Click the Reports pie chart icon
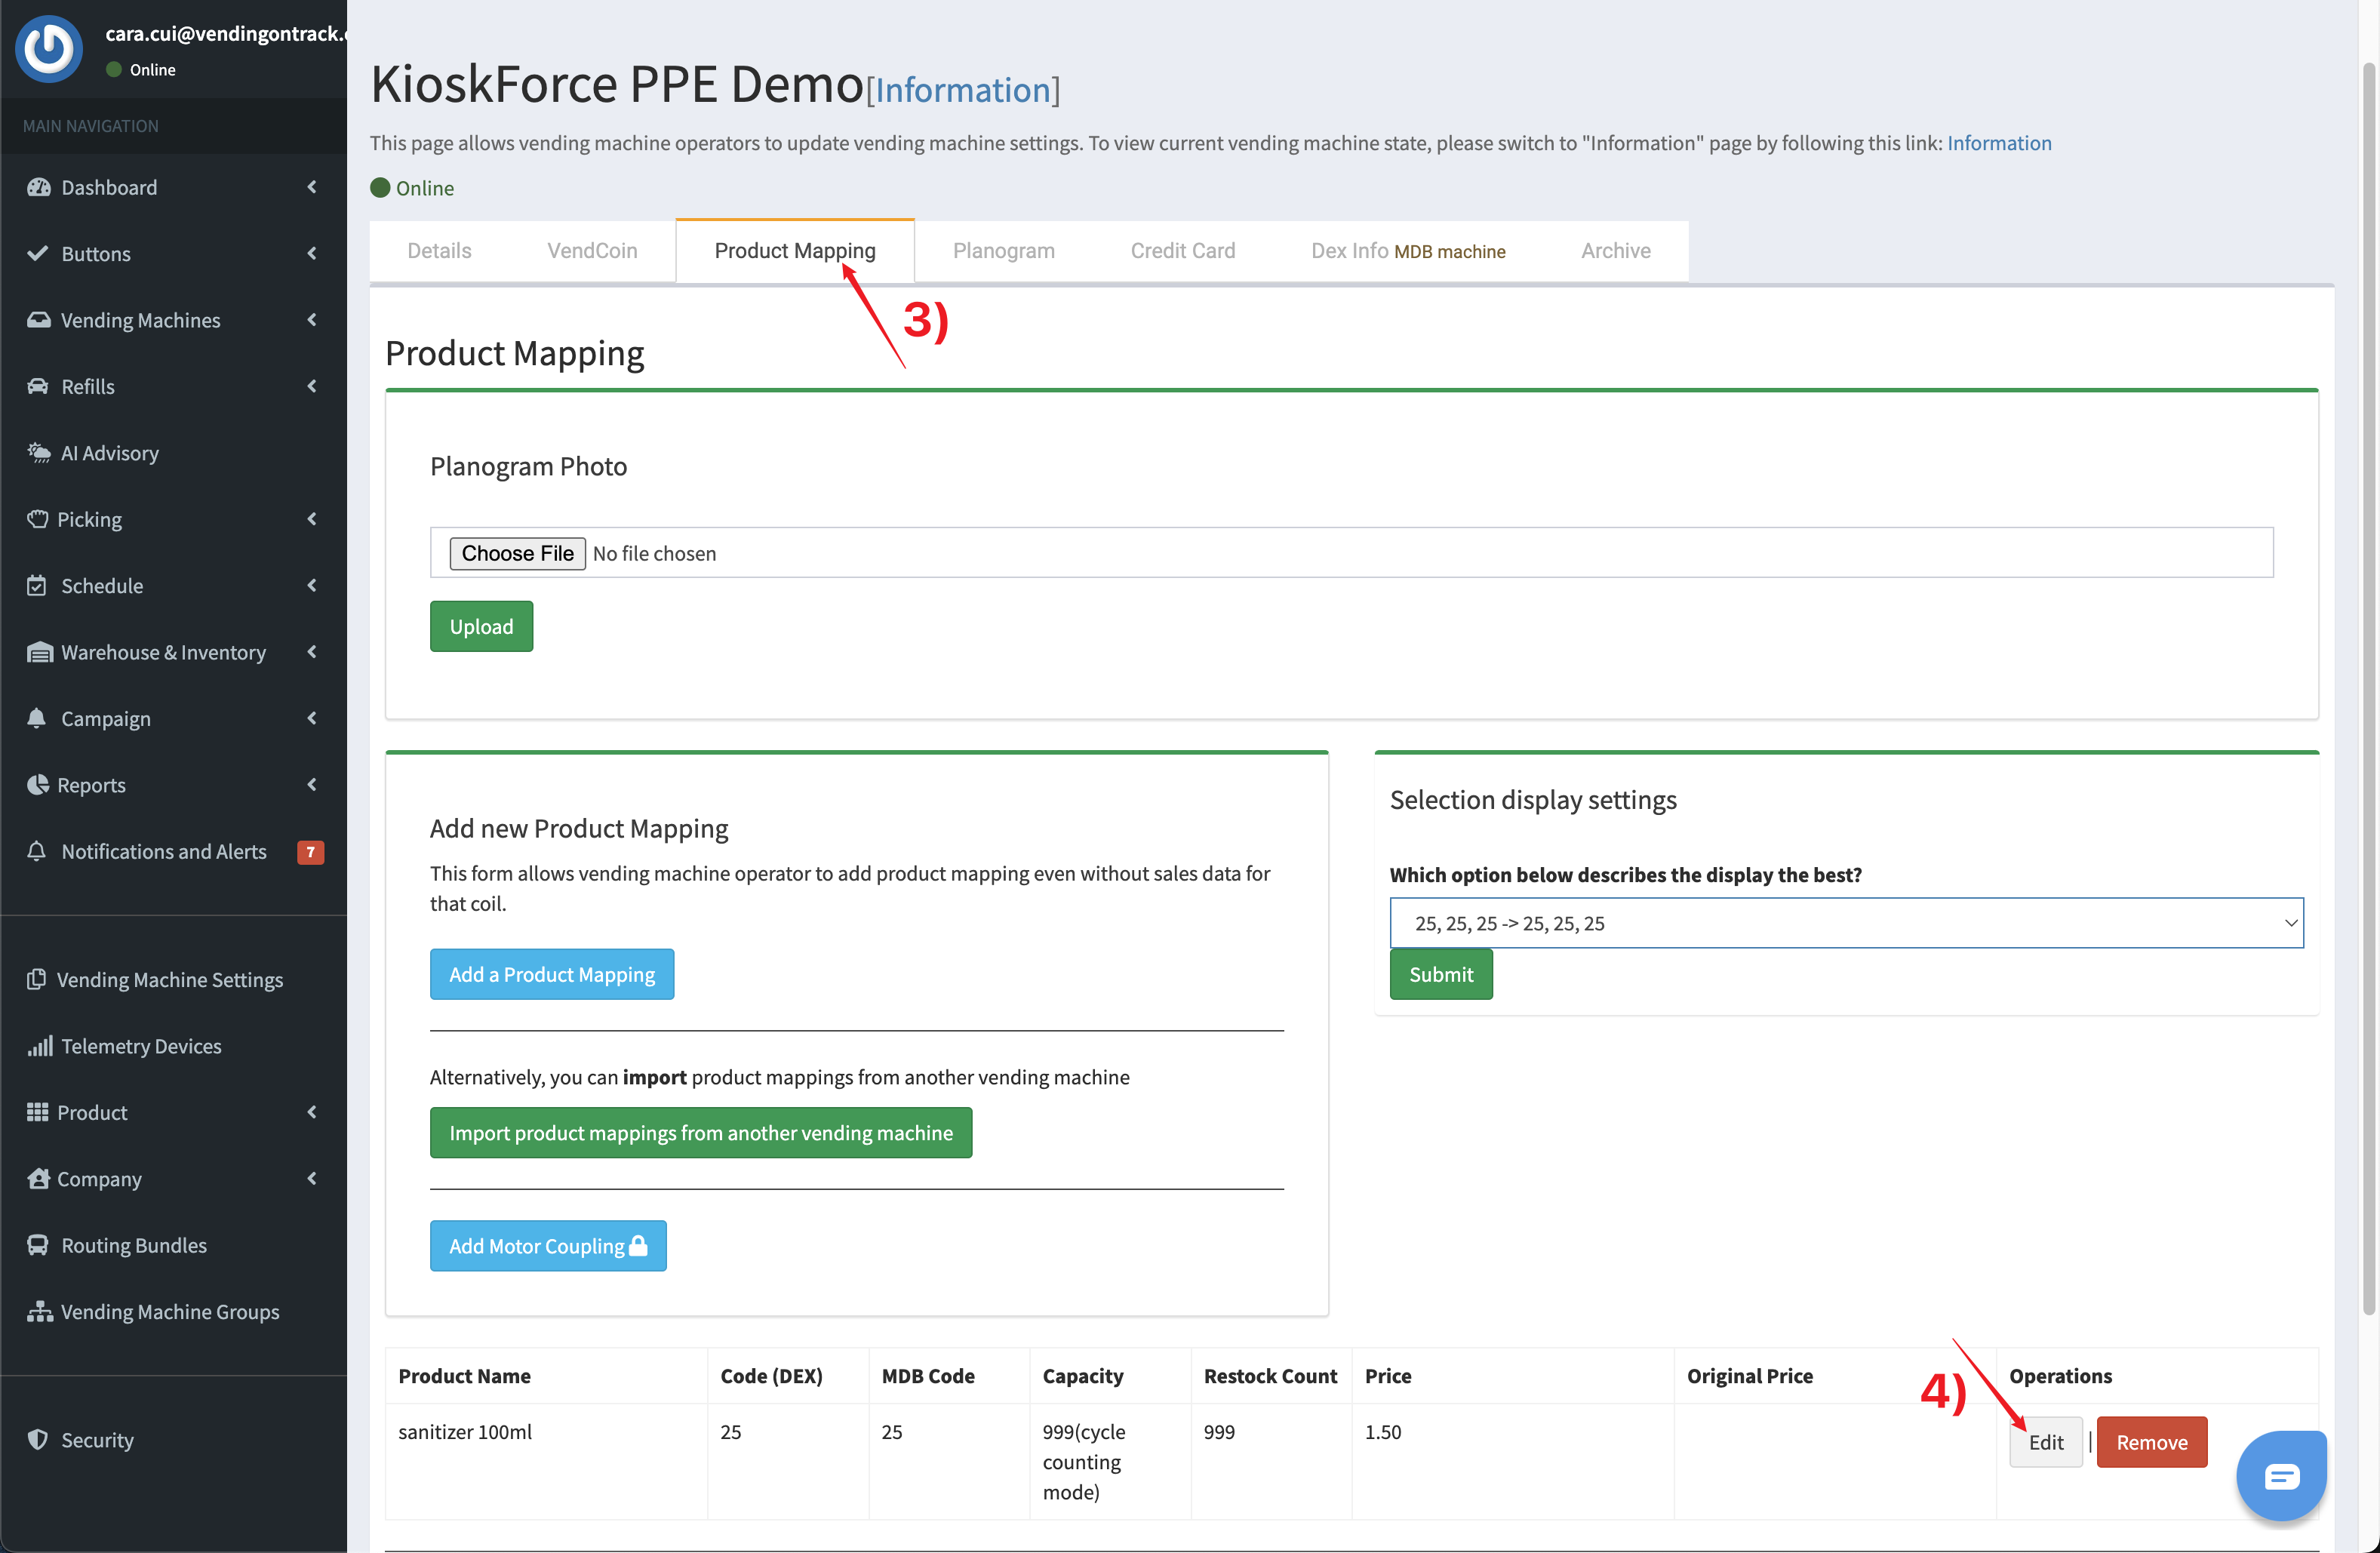This screenshot has height=1553, width=2380. coord(37,785)
